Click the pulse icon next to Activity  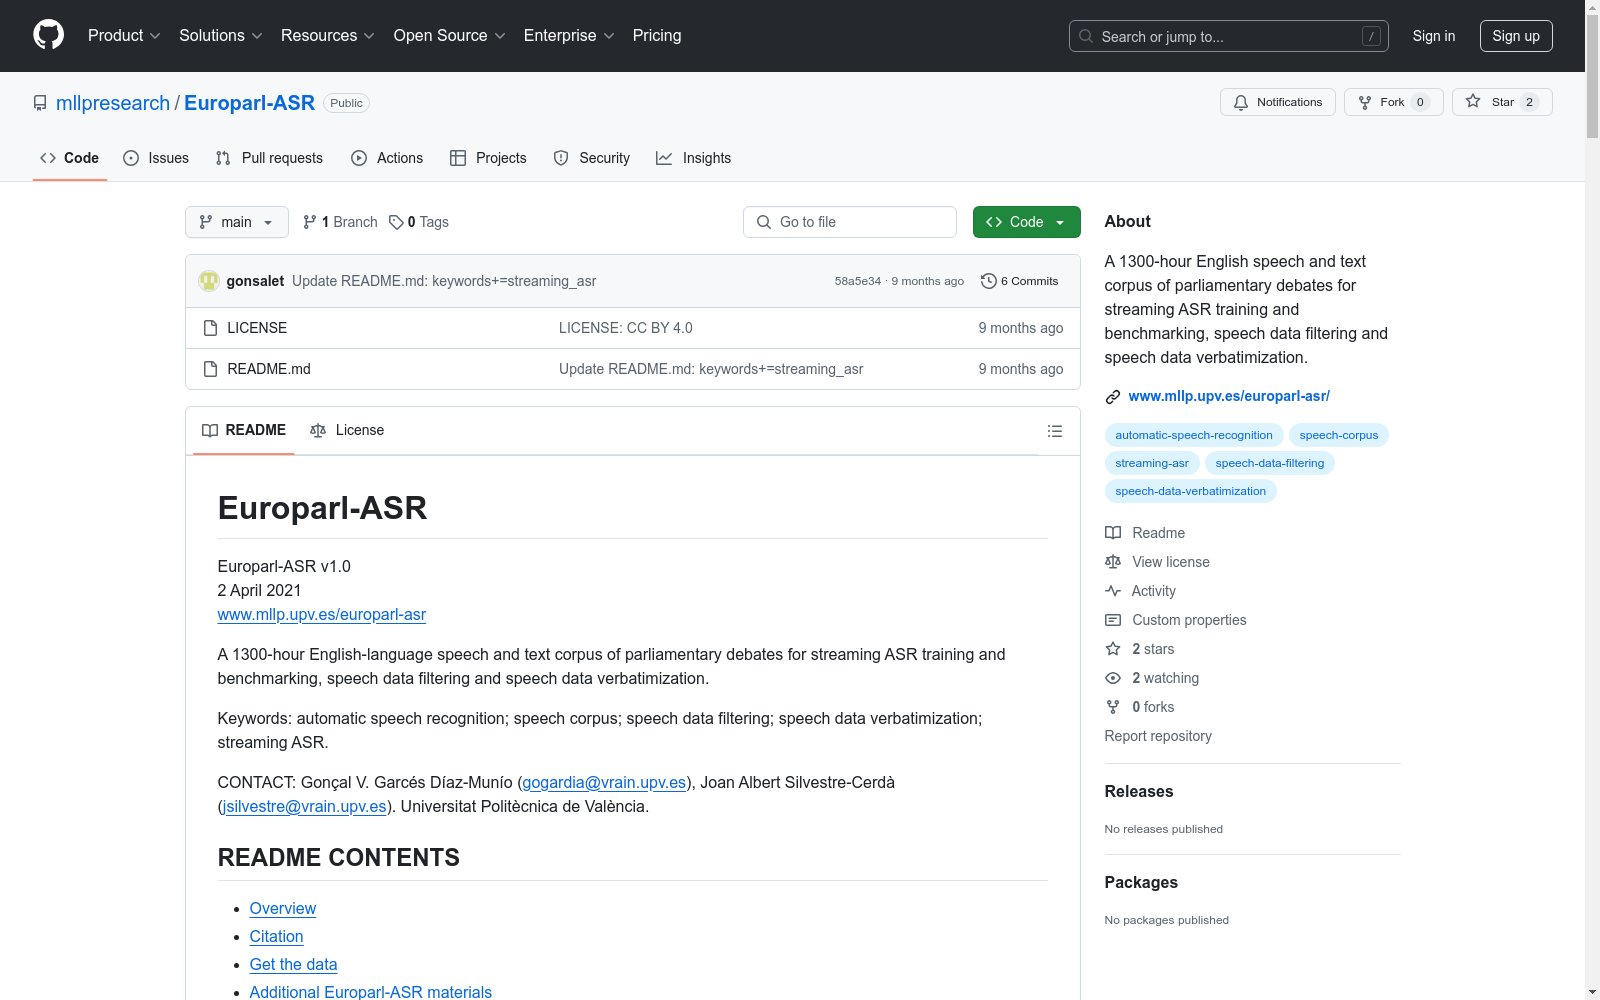(1113, 591)
